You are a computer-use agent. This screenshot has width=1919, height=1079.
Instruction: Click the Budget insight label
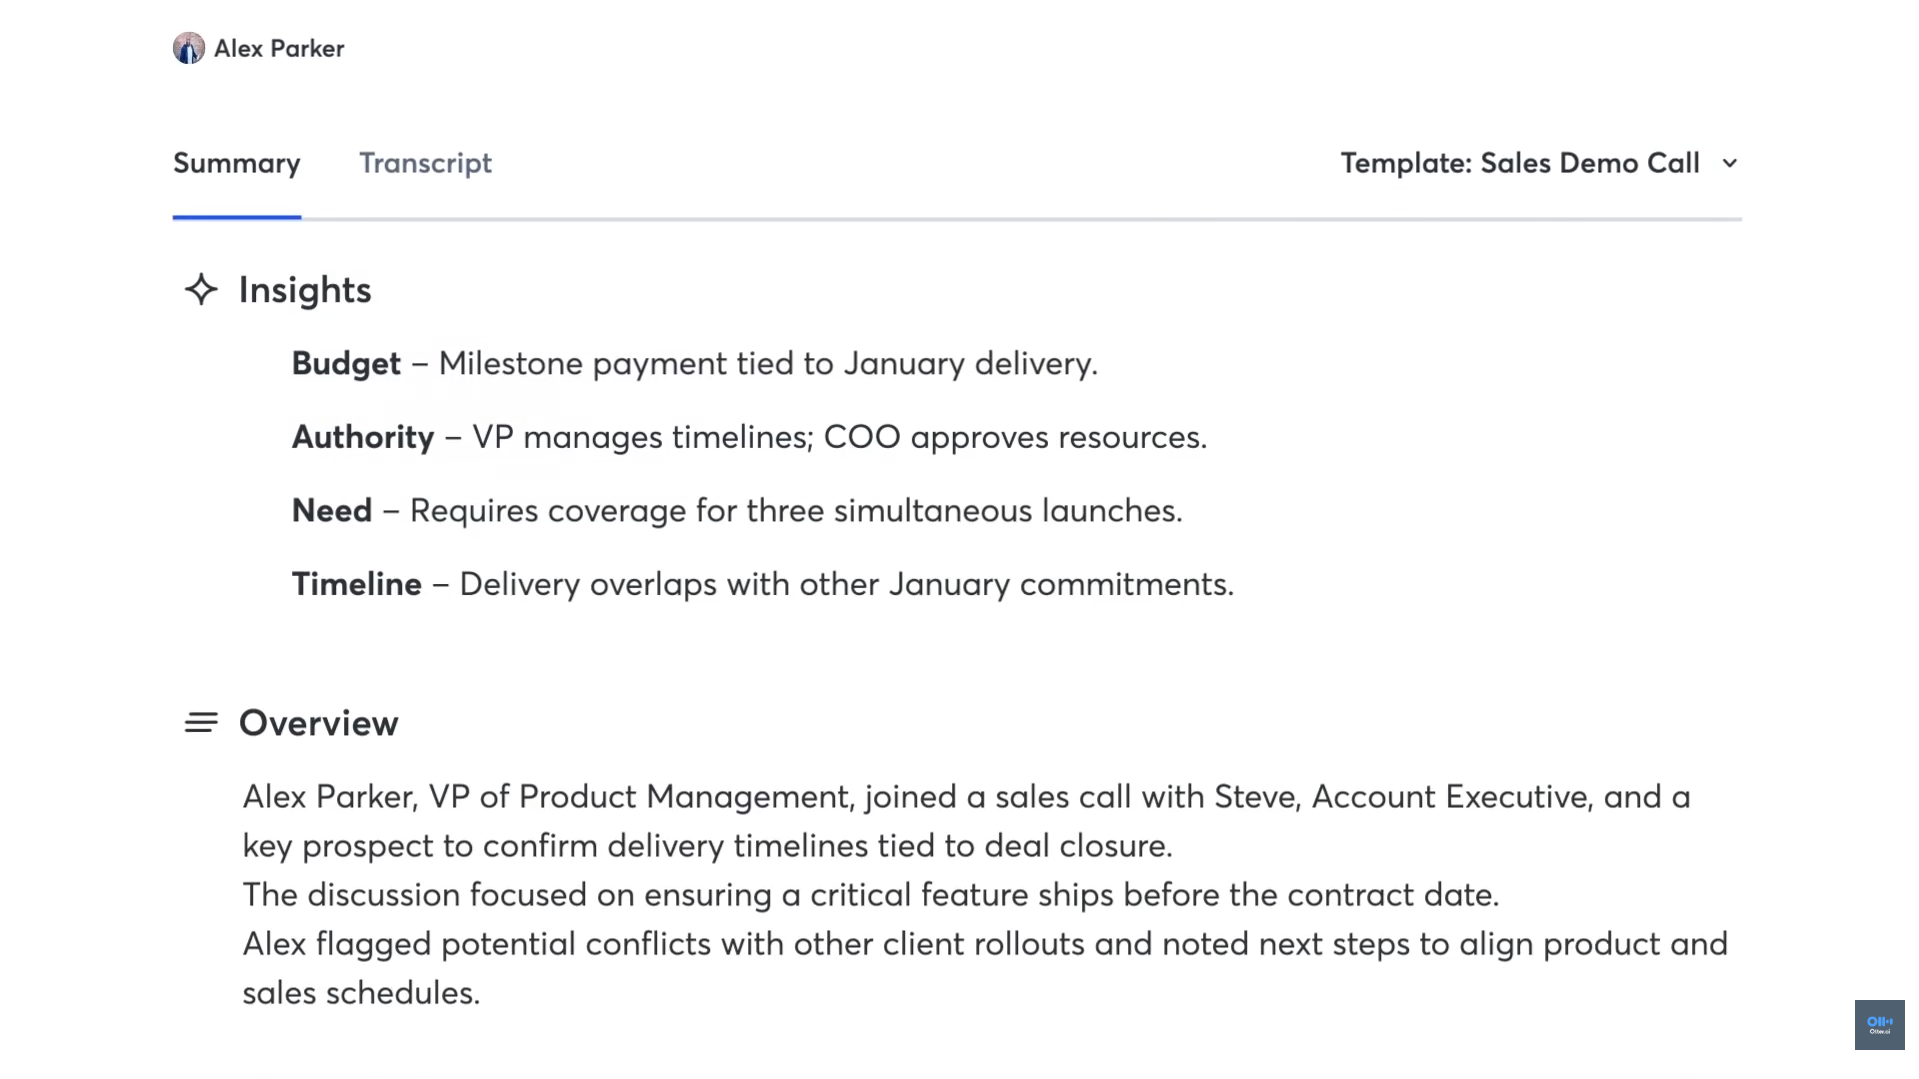[x=346, y=363]
